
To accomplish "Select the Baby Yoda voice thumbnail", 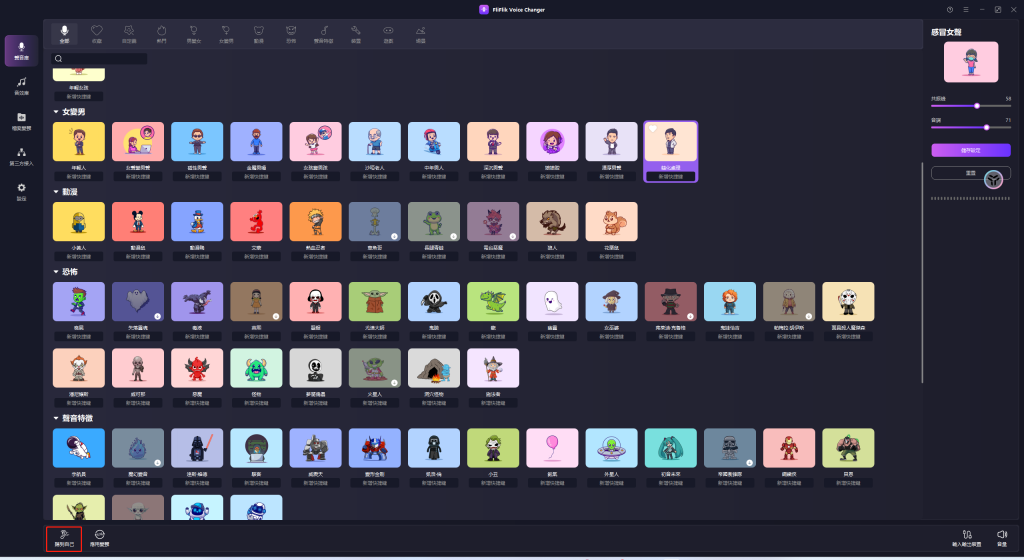I will [374, 302].
